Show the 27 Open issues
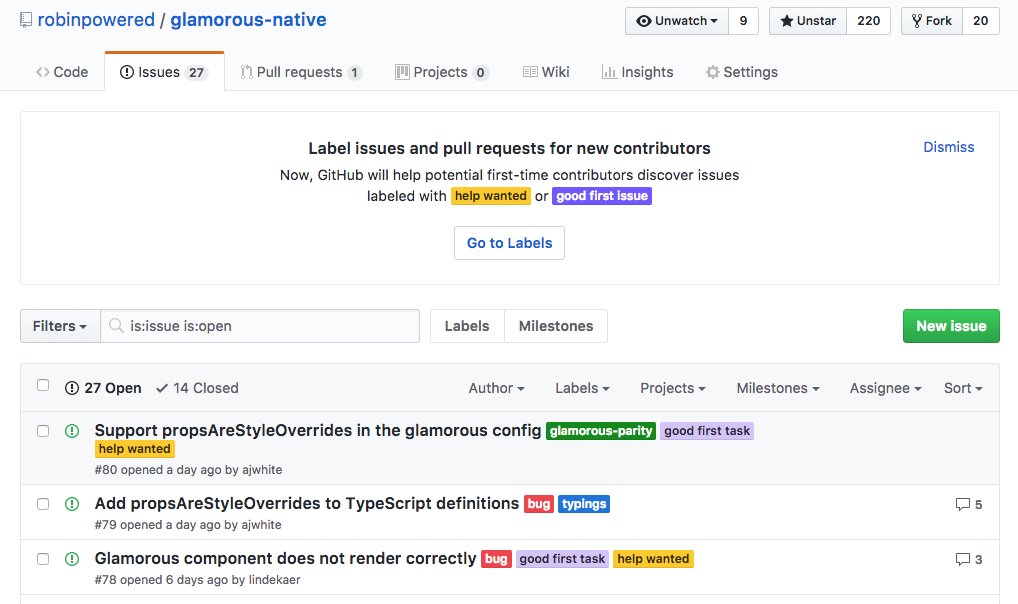 [x=103, y=388]
